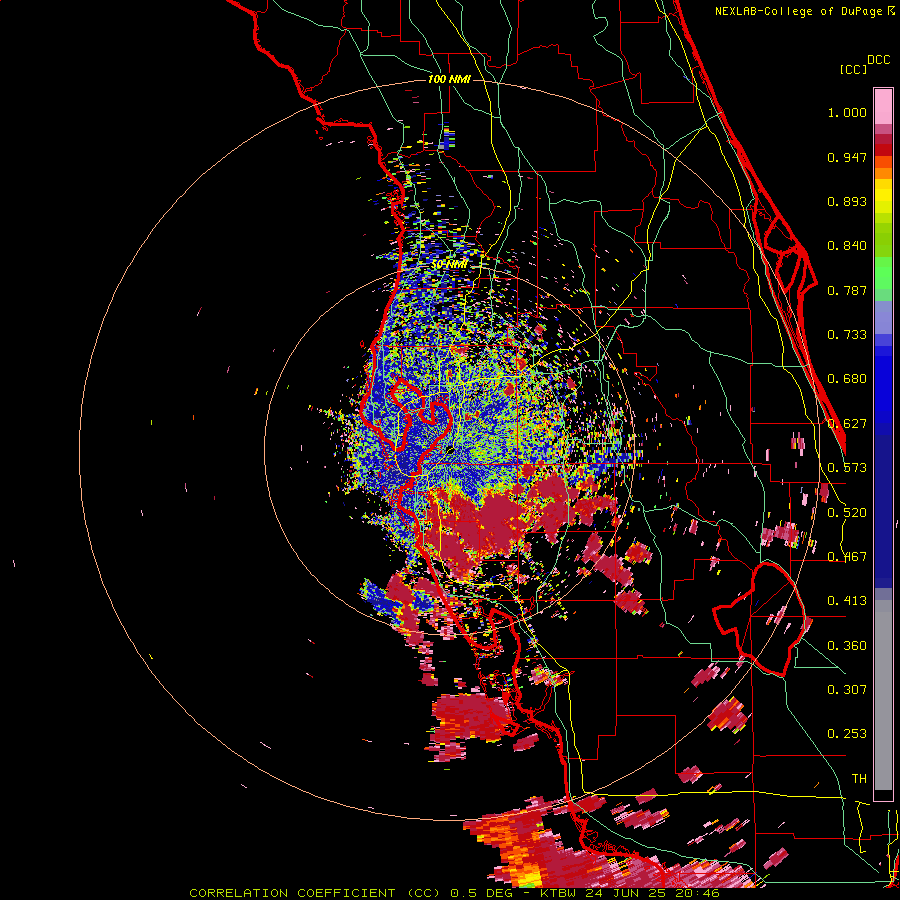Pick the gray segment of the color bar
900x900 pixels.
pos(883,695)
